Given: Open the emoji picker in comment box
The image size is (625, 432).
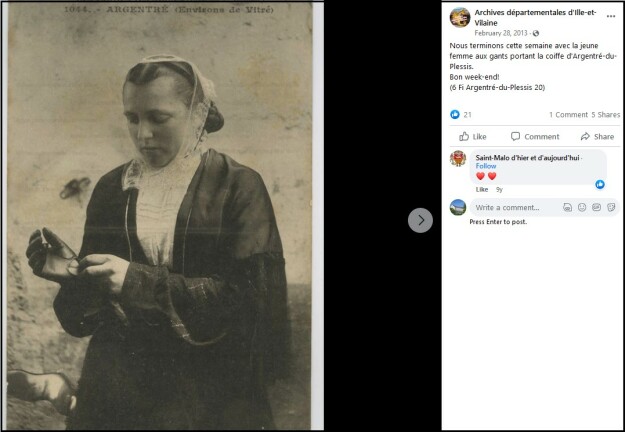Looking at the screenshot, I should pyautogui.click(x=582, y=207).
